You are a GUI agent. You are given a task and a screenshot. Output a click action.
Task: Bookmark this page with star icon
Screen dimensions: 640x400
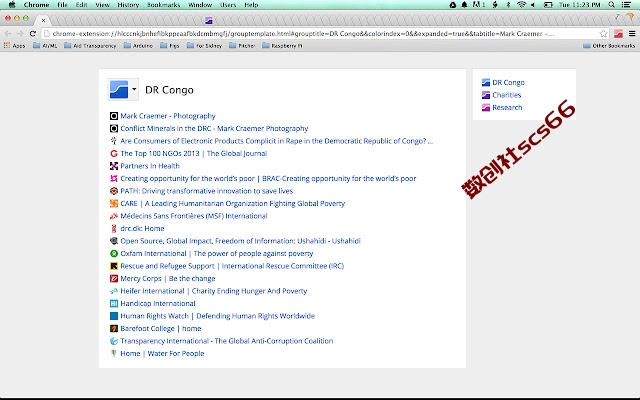[x=603, y=33]
